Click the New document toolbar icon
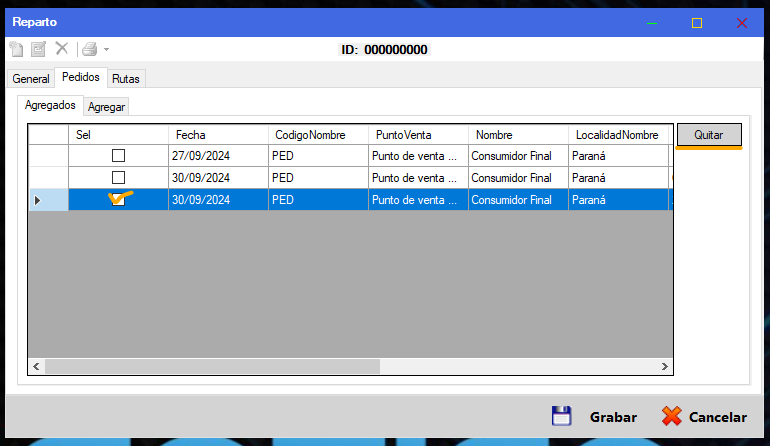Image resolution: width=770 pixels, height=446 pixels. click(x=16, y=49)
